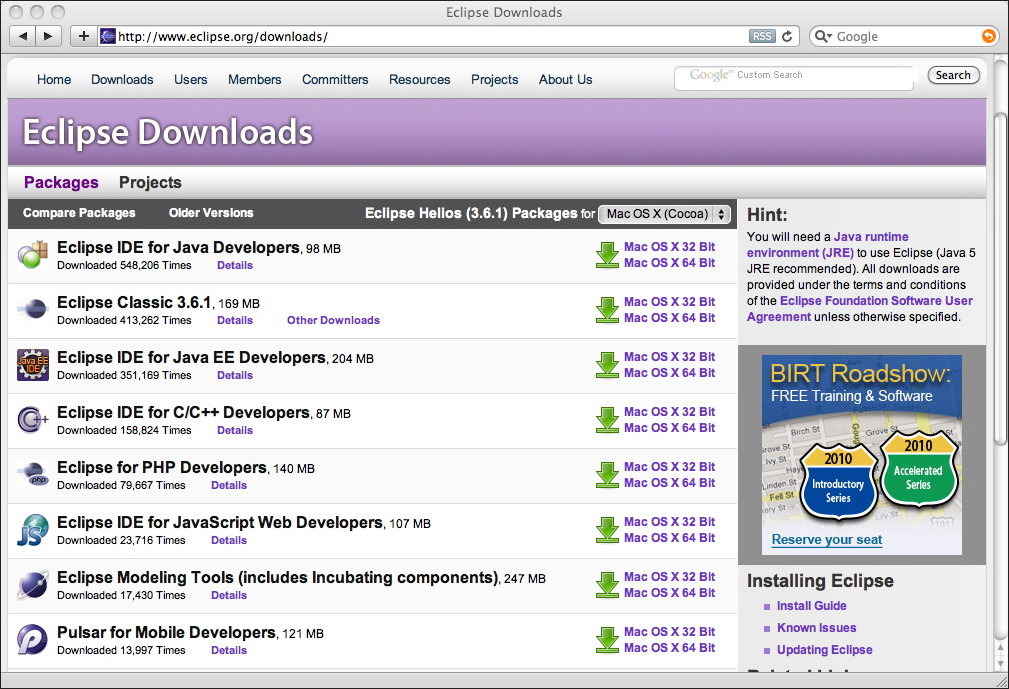Switch to the Packages tab
The height and width of the screenshot is (689, 1009).
pos(61,182)
